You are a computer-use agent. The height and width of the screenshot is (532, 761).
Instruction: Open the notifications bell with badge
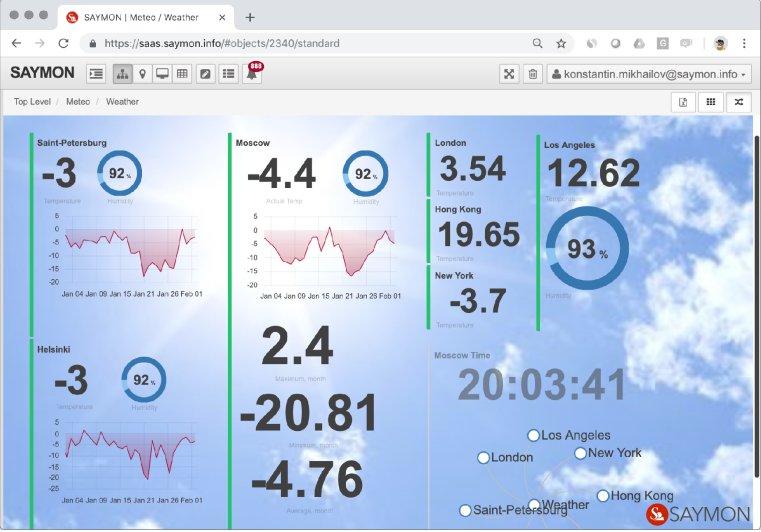(x=252, y=73)
